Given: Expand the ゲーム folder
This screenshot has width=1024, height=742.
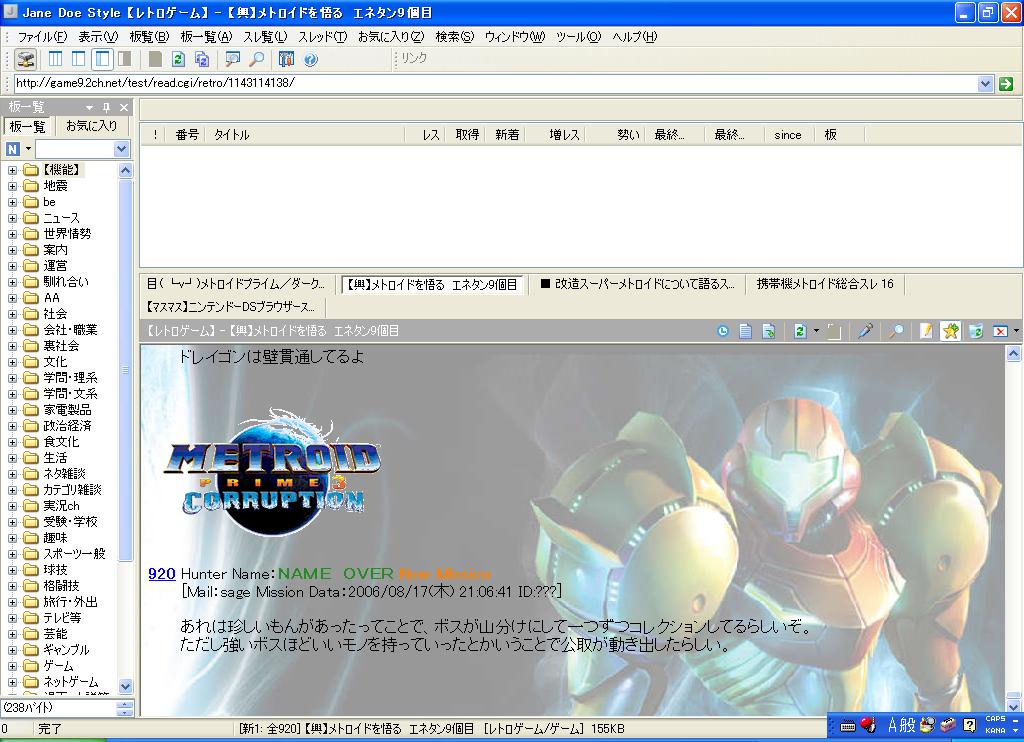Looking at the screenshot, I should [12, 666].
